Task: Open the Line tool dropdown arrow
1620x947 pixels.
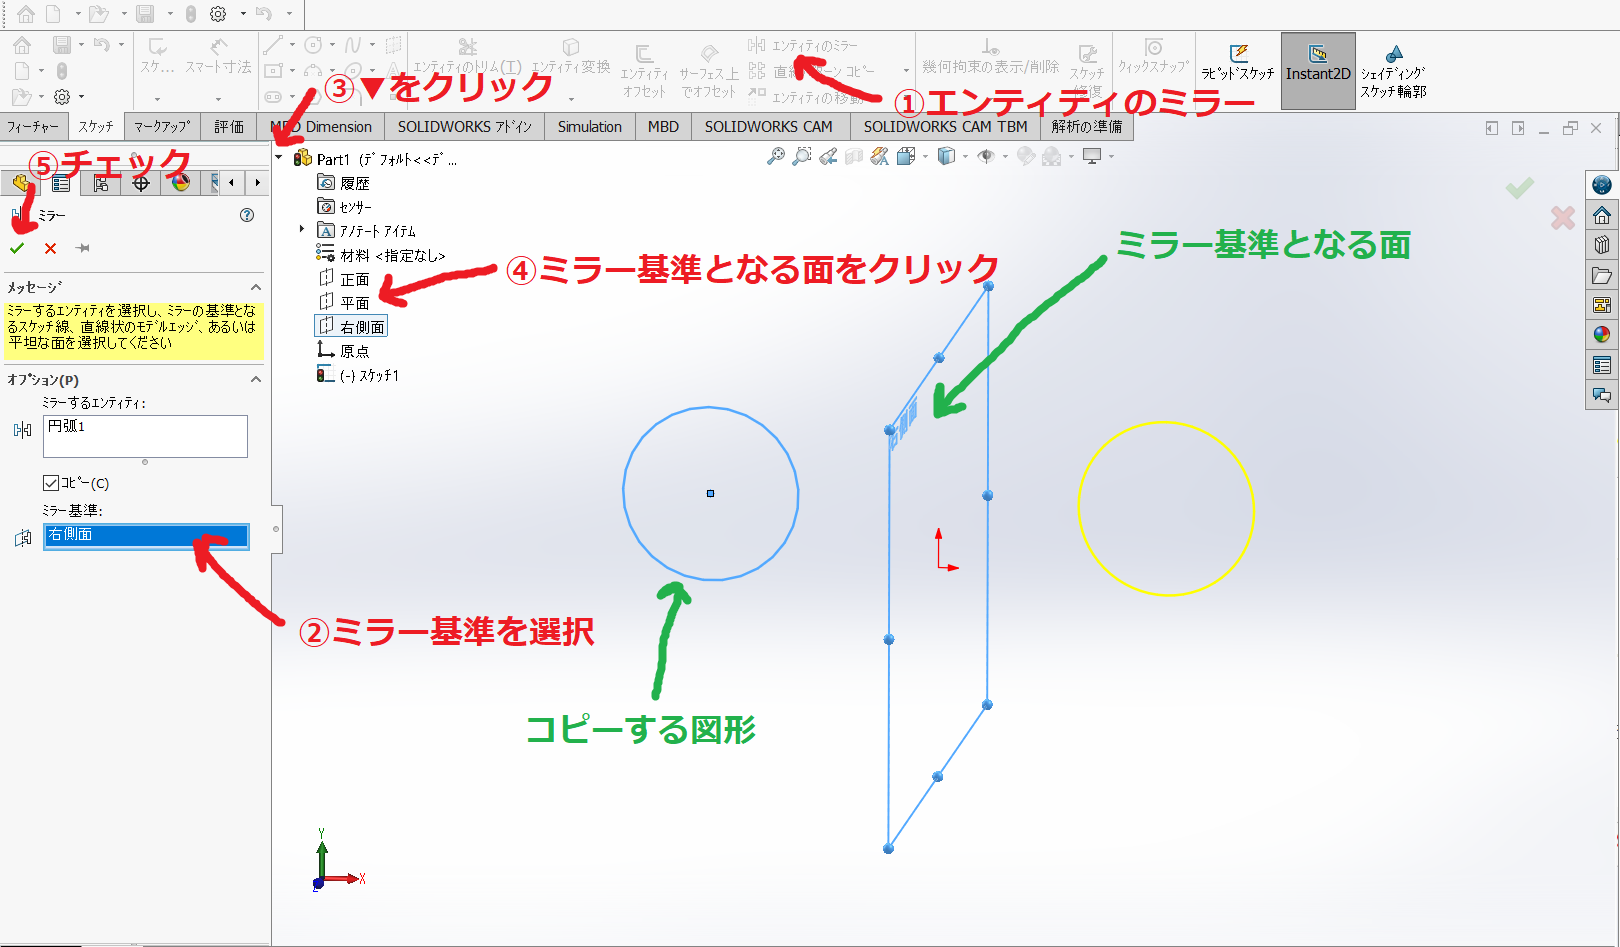Action: pyautogui.click(x=292, y=45)
